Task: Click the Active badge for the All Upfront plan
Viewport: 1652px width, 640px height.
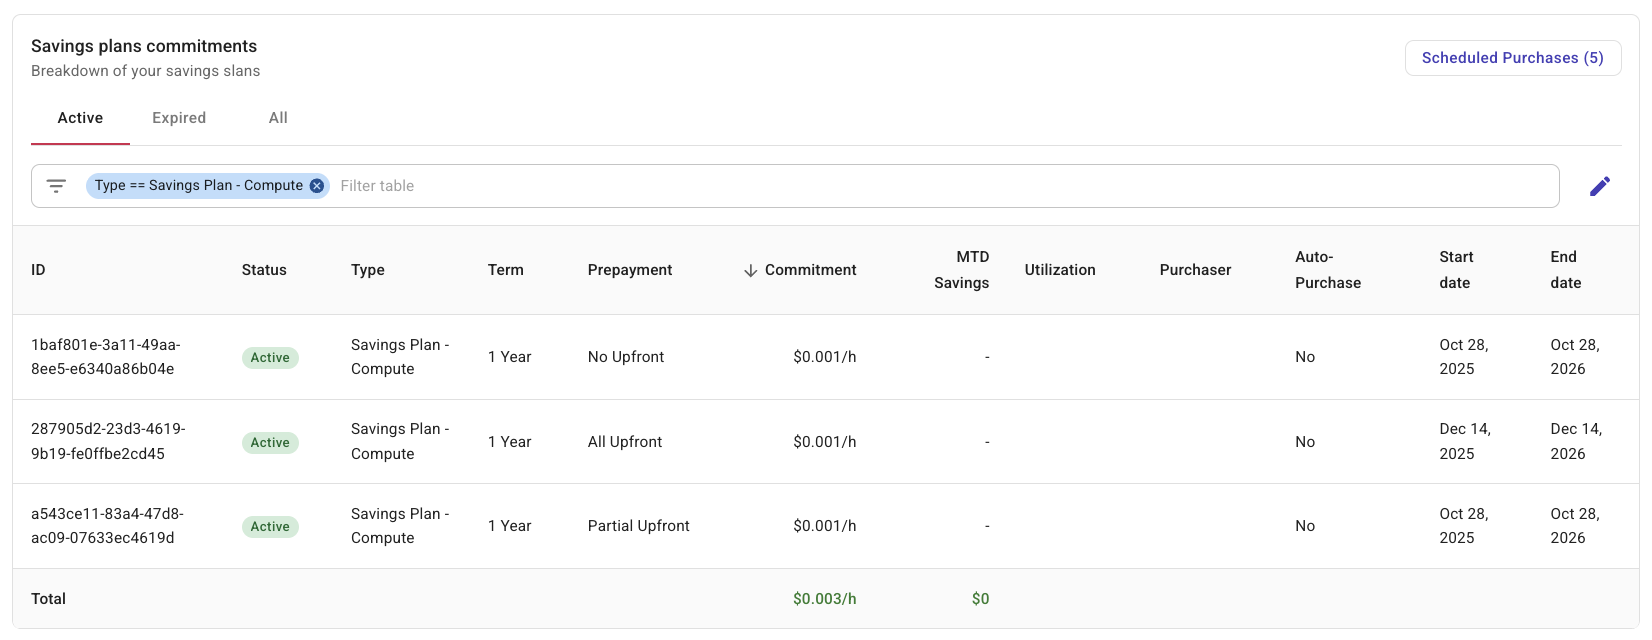Action: click(270, 442)
